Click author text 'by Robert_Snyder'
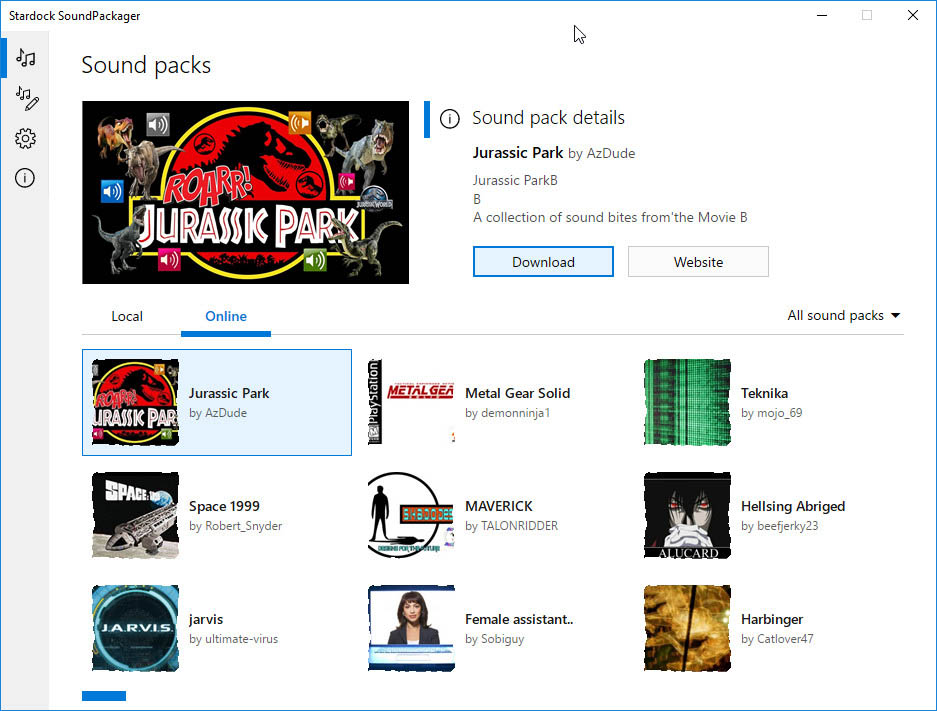This screenshot has width=937, height=711. tap(235, 526)
